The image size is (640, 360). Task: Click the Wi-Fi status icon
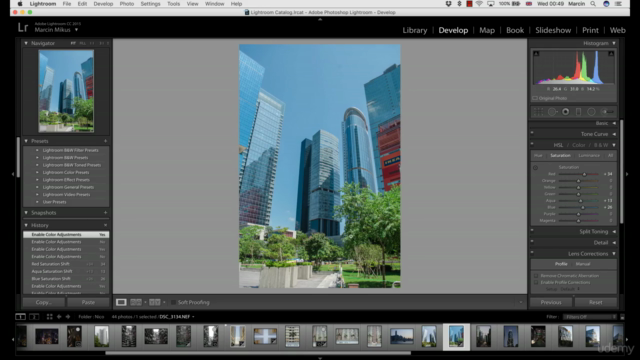coord(479,4)
